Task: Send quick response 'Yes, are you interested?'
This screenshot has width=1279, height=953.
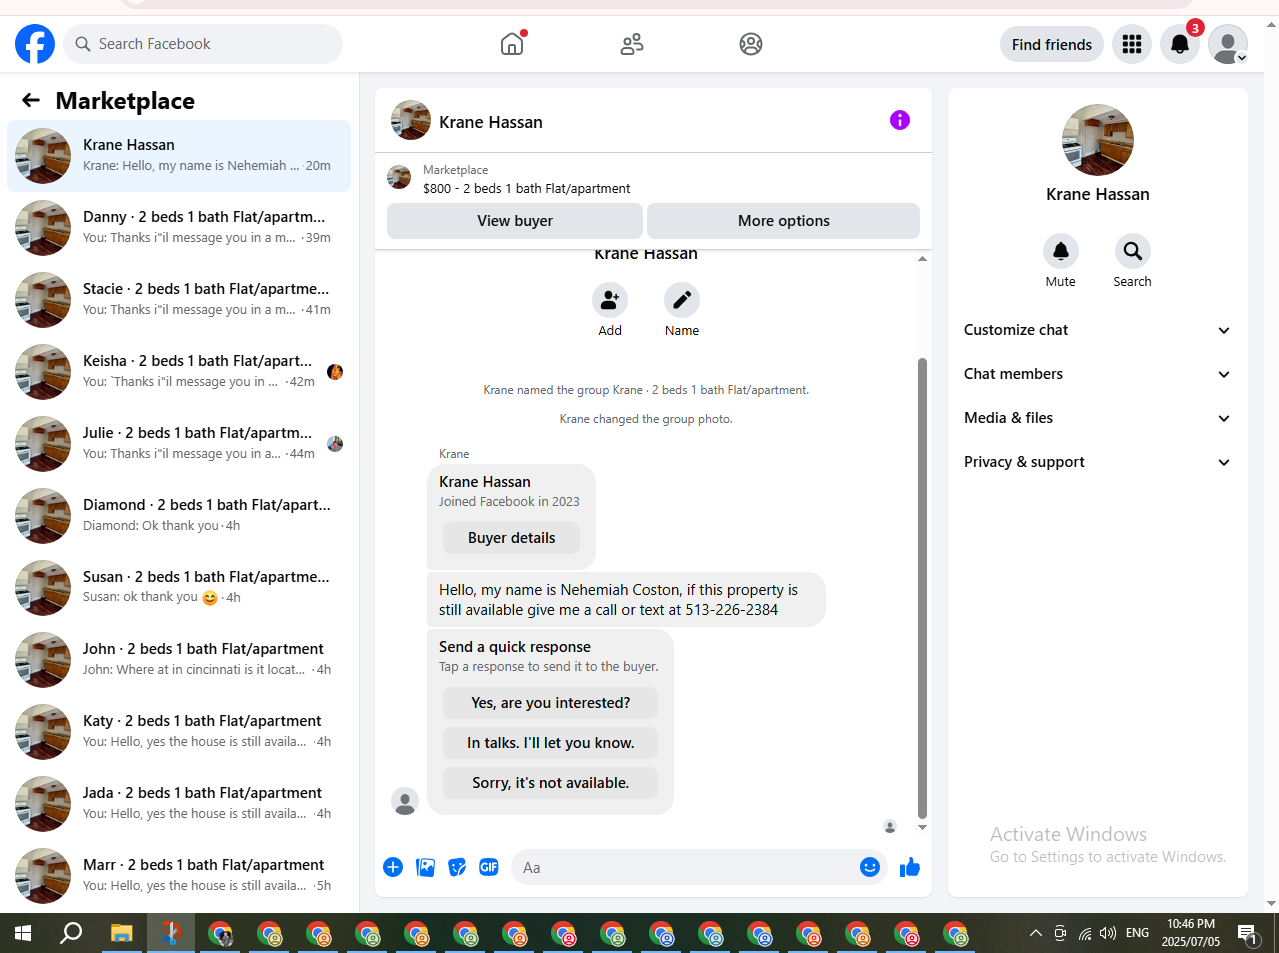Action: (x=551, y=703)
